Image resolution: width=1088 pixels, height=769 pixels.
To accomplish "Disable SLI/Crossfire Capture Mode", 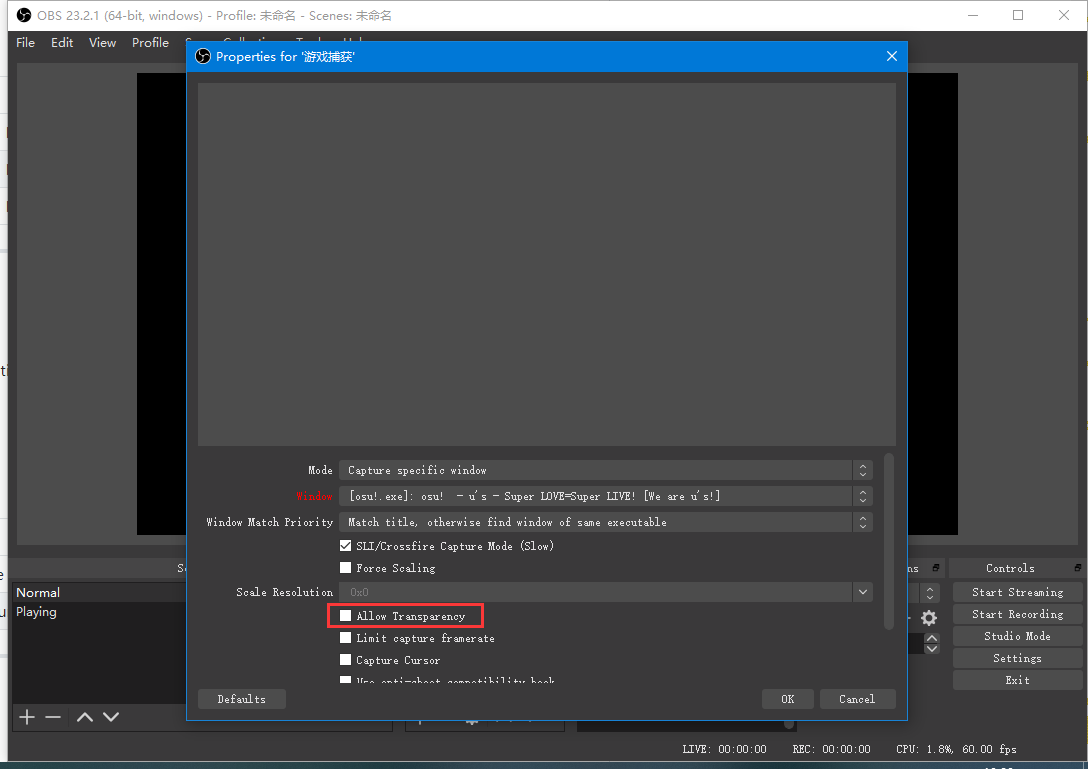I will 345,545.
